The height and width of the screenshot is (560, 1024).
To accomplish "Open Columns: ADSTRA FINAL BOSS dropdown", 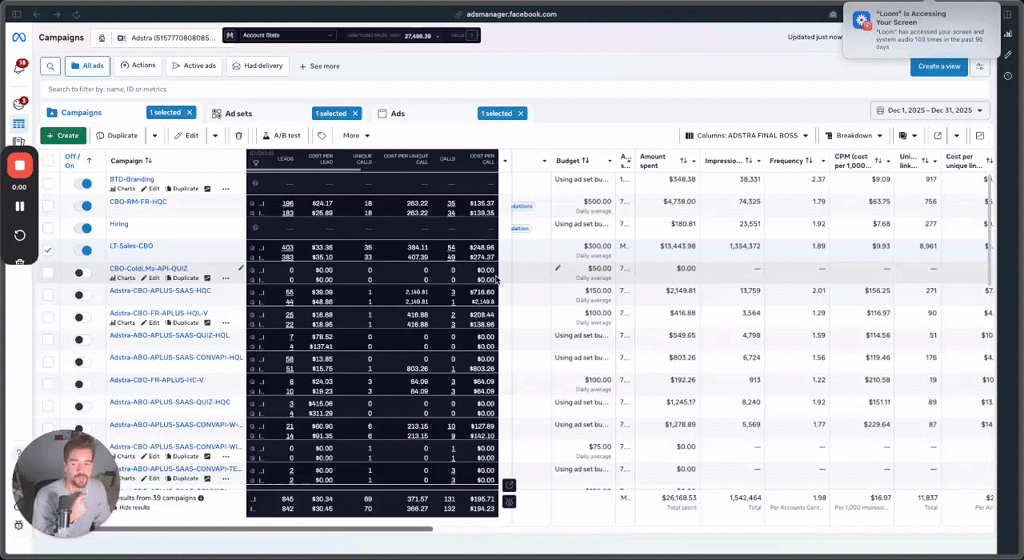I will coord(746,136).
